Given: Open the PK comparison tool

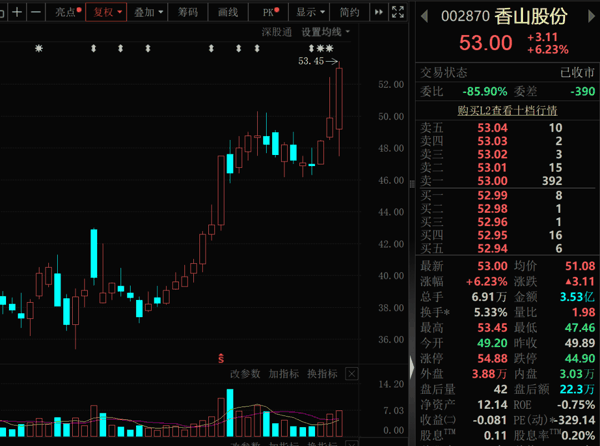Looking at the screenshot, I should tap(271, 12).
